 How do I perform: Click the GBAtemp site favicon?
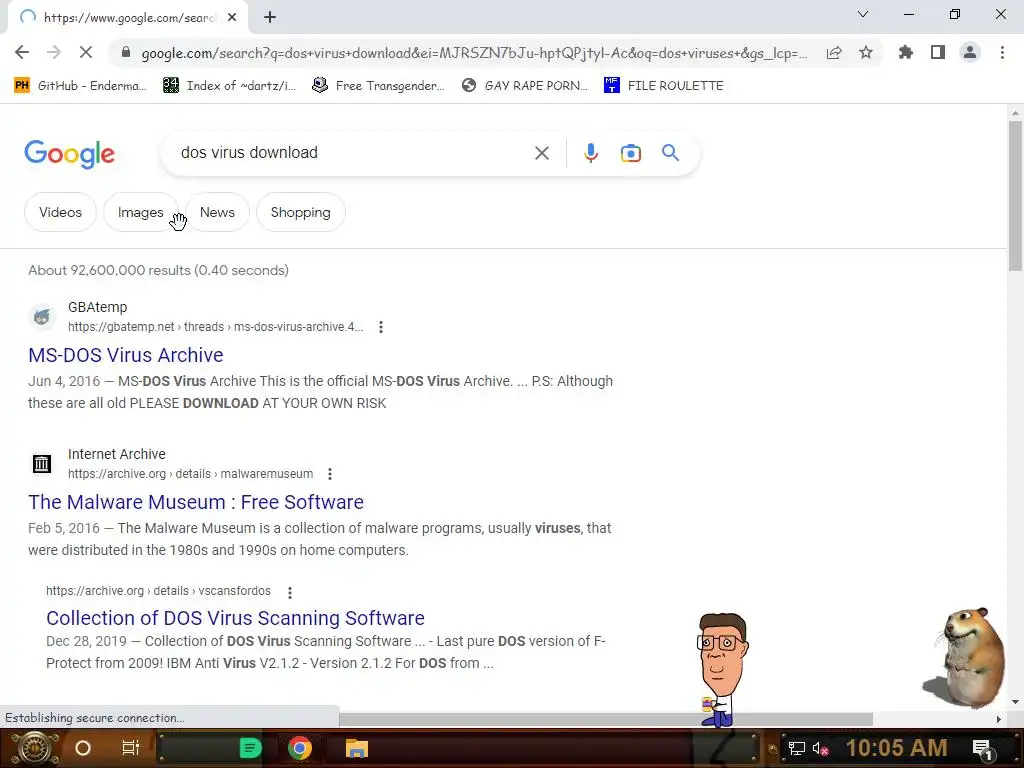[42, 317]
